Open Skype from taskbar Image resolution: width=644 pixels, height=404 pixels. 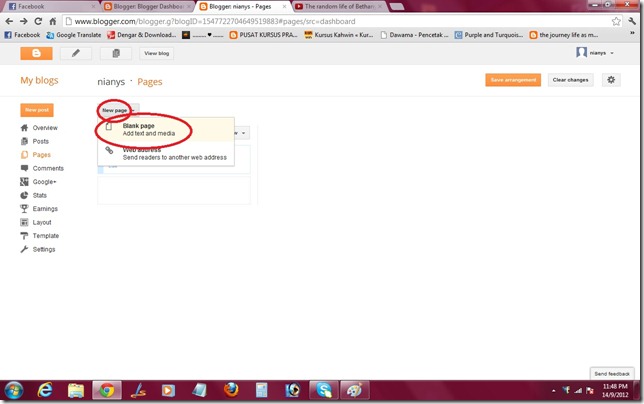coord(324,390)
